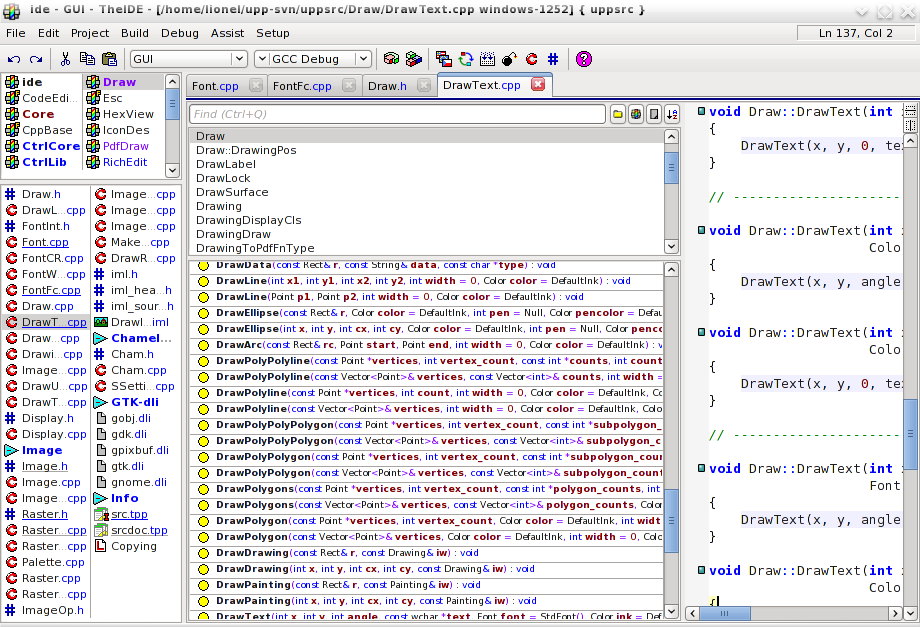Click the yellow folder icon beside Find
Image resolution: width=920 pixels, height=627 pixels.
click(x=618, y=114)
